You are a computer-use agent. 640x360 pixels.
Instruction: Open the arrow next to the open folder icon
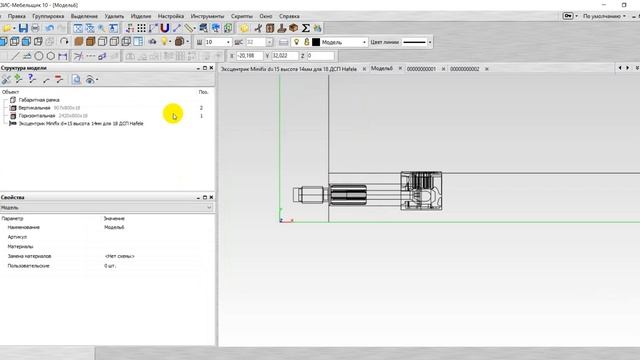point(14,29)
